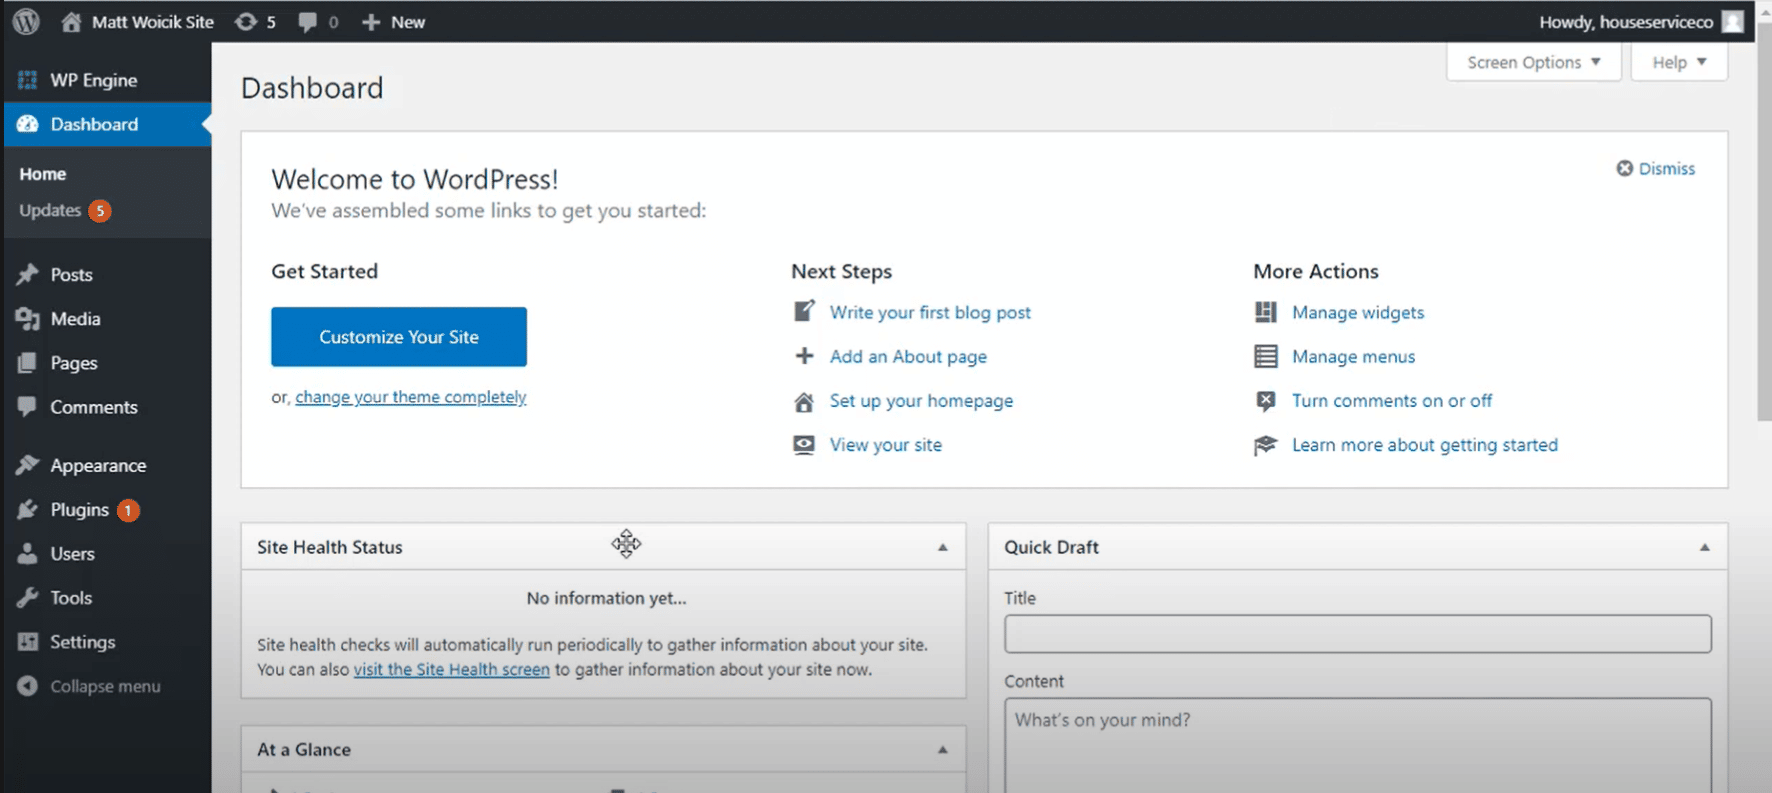Click the Collapse menu label

105,686
